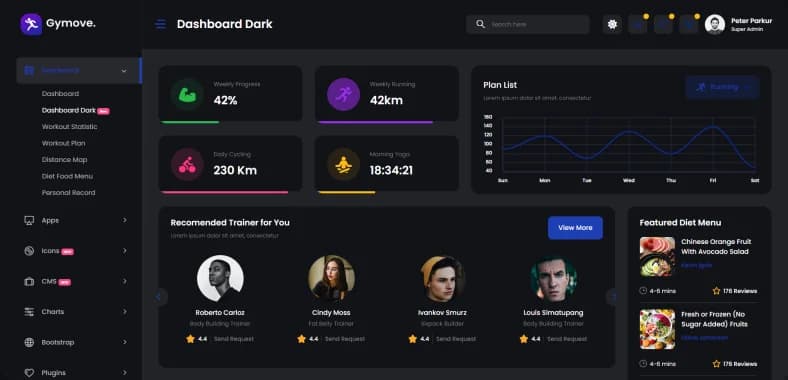Click the purple Weekly Running icon

pos(343,94)
